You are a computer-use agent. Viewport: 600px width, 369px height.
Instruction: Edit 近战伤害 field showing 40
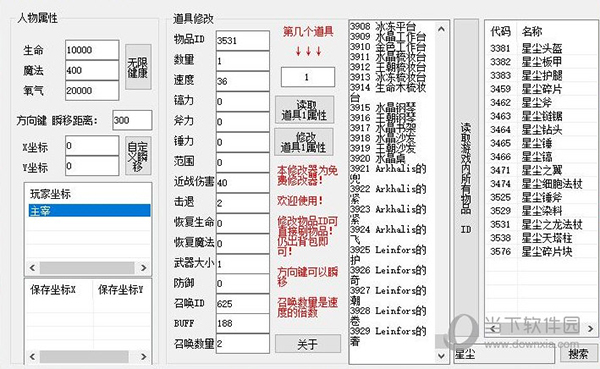coord(243,183)
